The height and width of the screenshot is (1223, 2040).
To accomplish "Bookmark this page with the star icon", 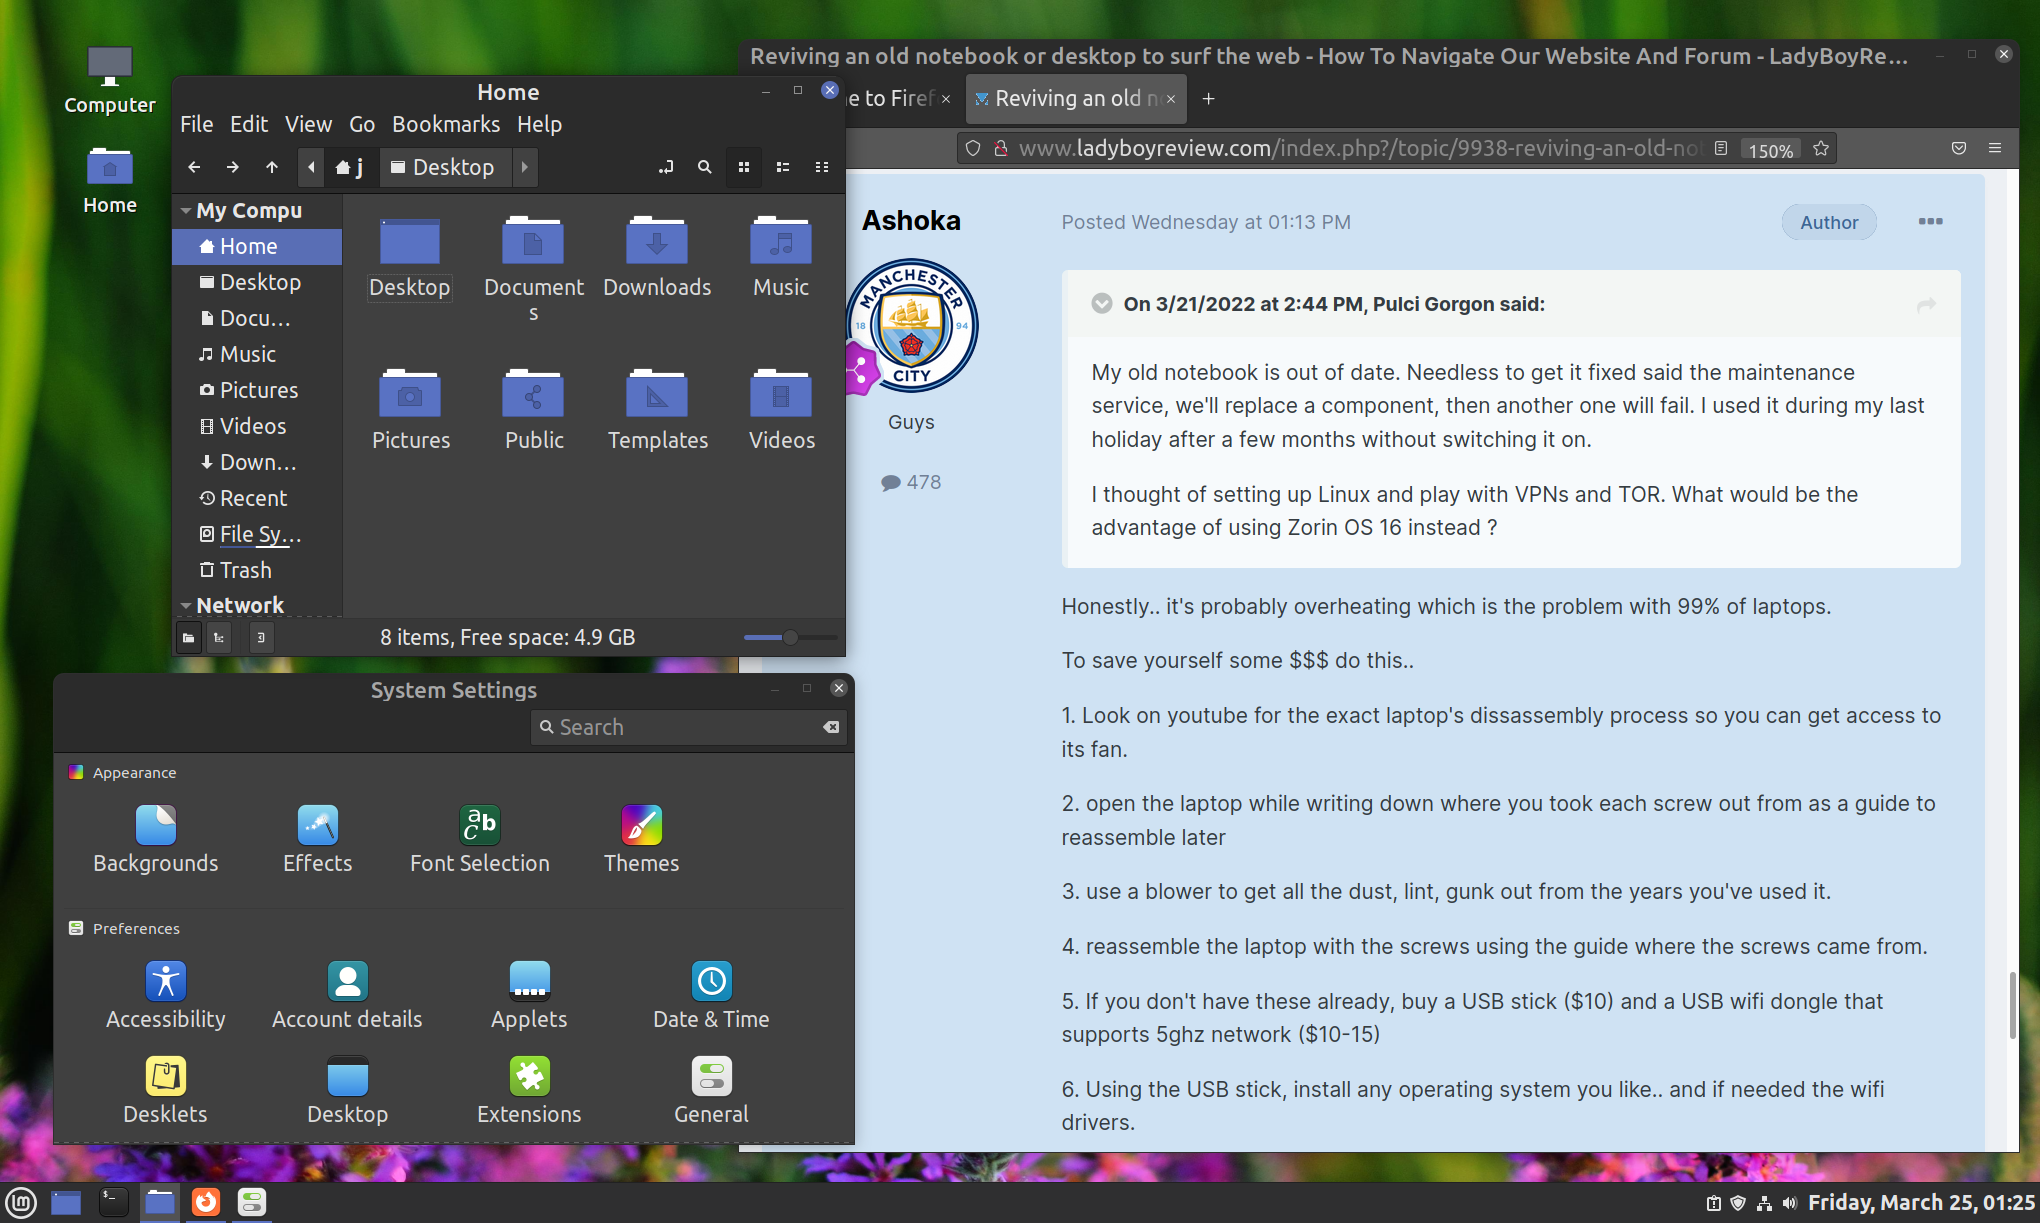I will 1821,148.
